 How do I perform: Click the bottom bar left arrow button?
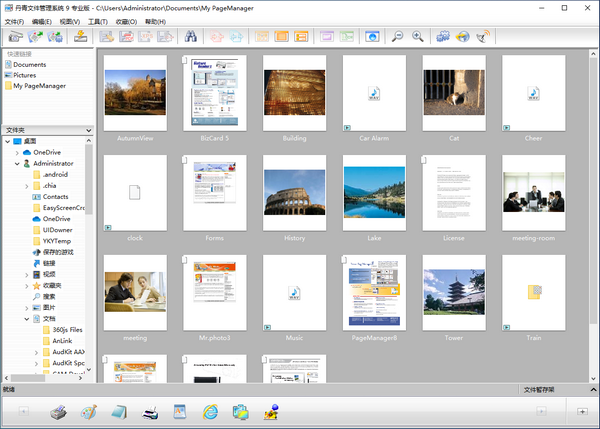[24, 411]
